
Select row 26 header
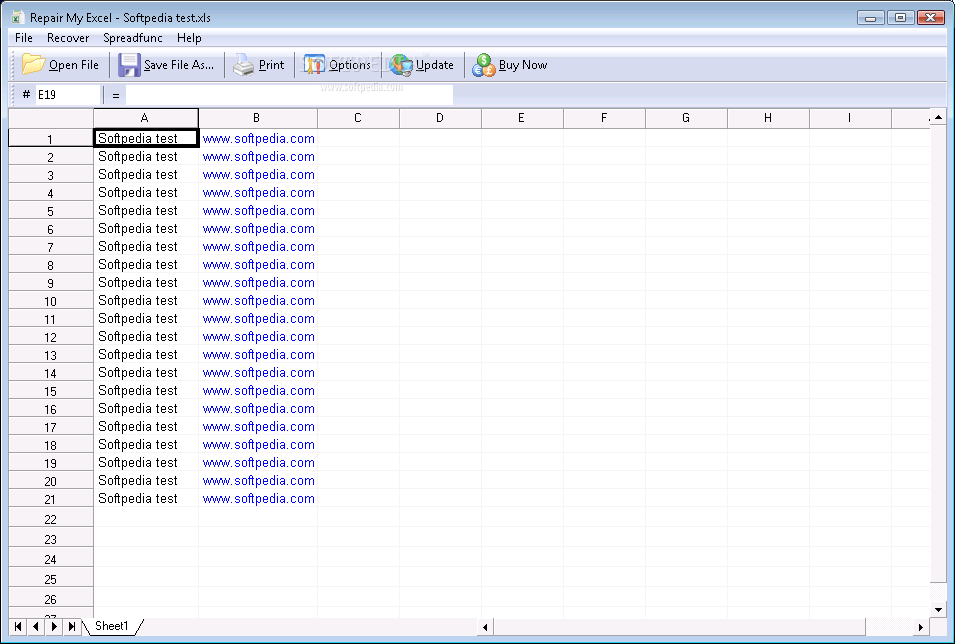[51, 599]
